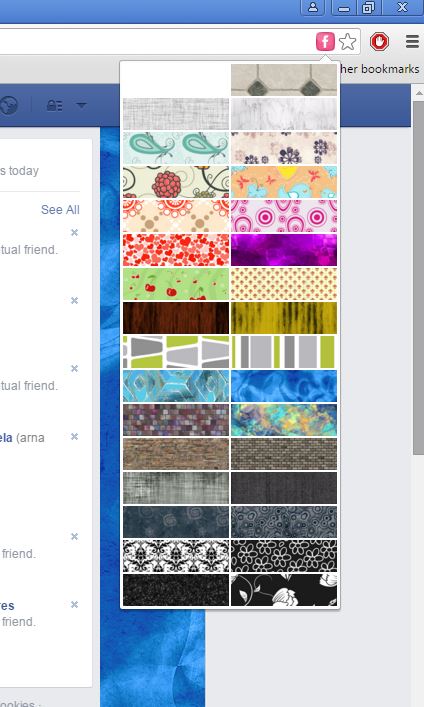Select the red hearts background pattern
This screenshot has width=424, height=707.
176,250
